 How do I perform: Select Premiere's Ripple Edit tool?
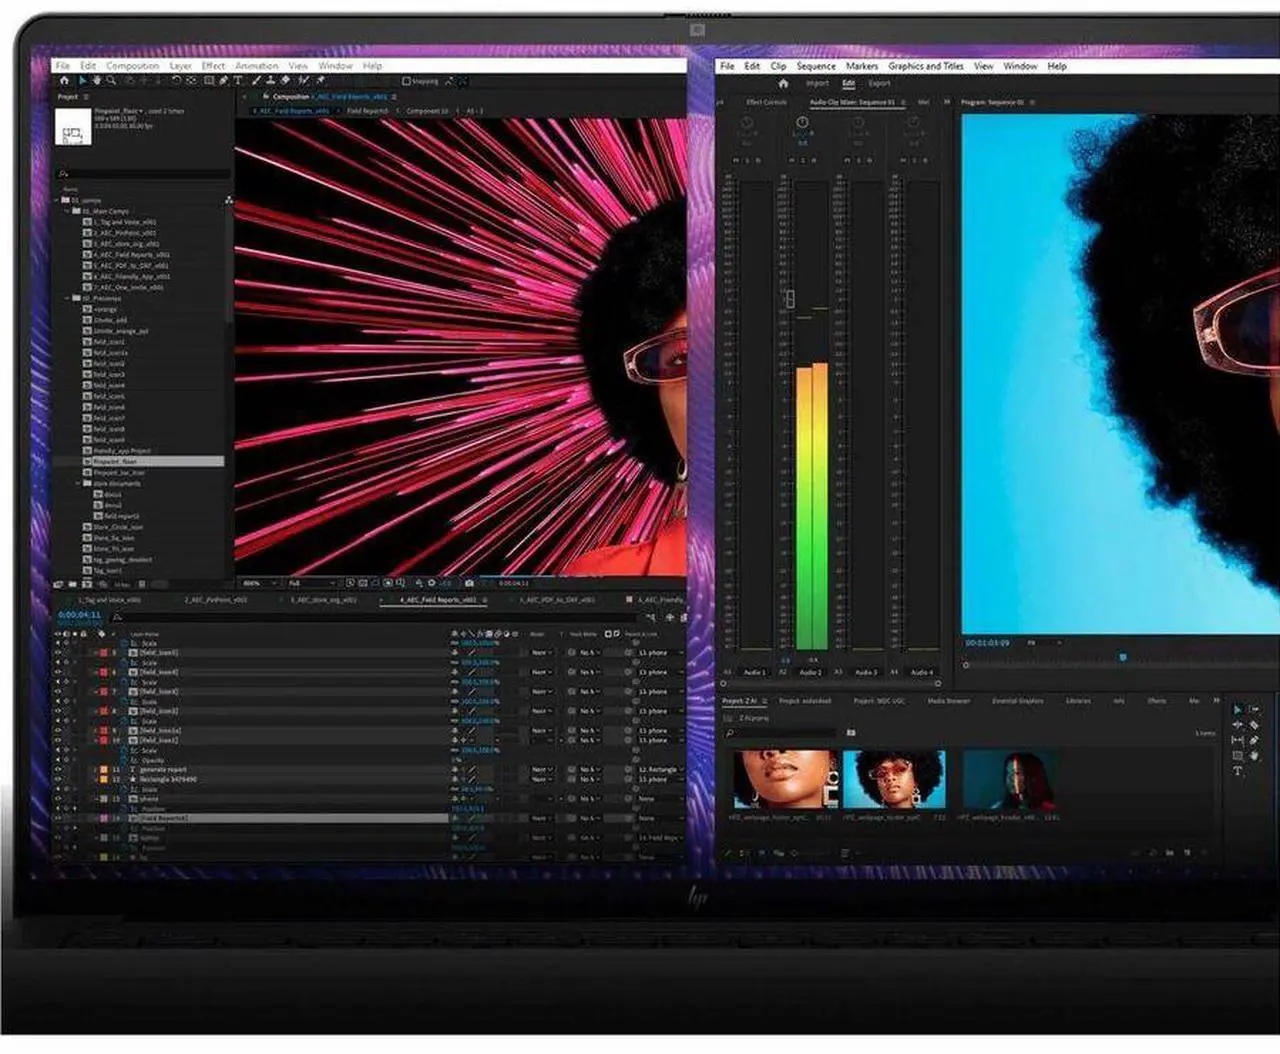tap(1237, 724)
